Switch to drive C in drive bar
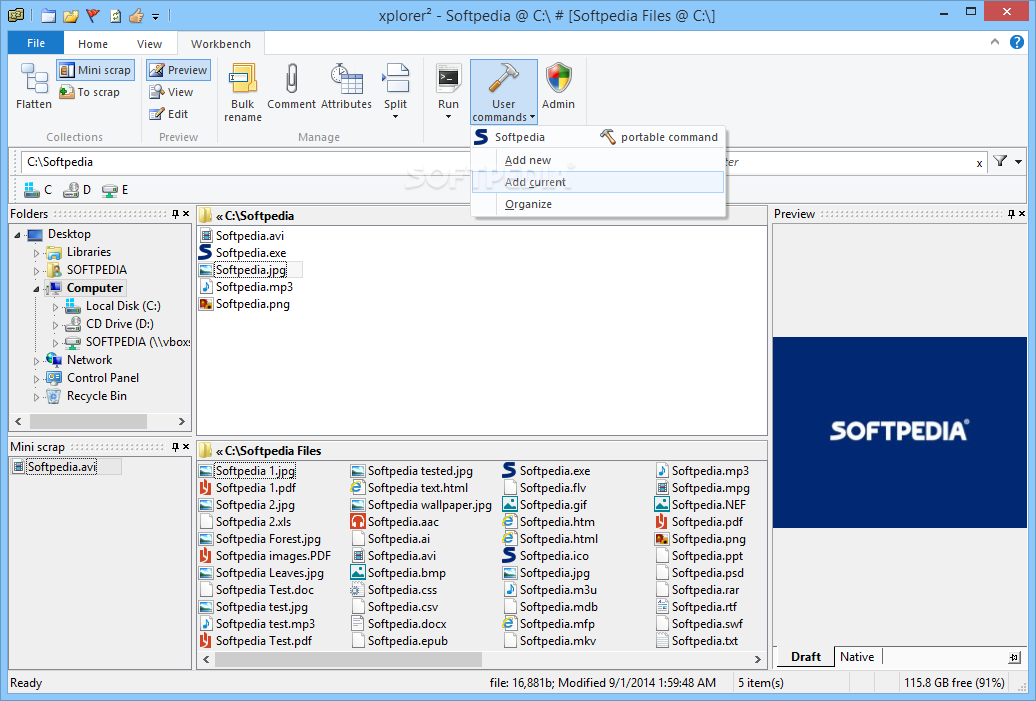Screen dimensions: 1036x701 tap(38, 190)
